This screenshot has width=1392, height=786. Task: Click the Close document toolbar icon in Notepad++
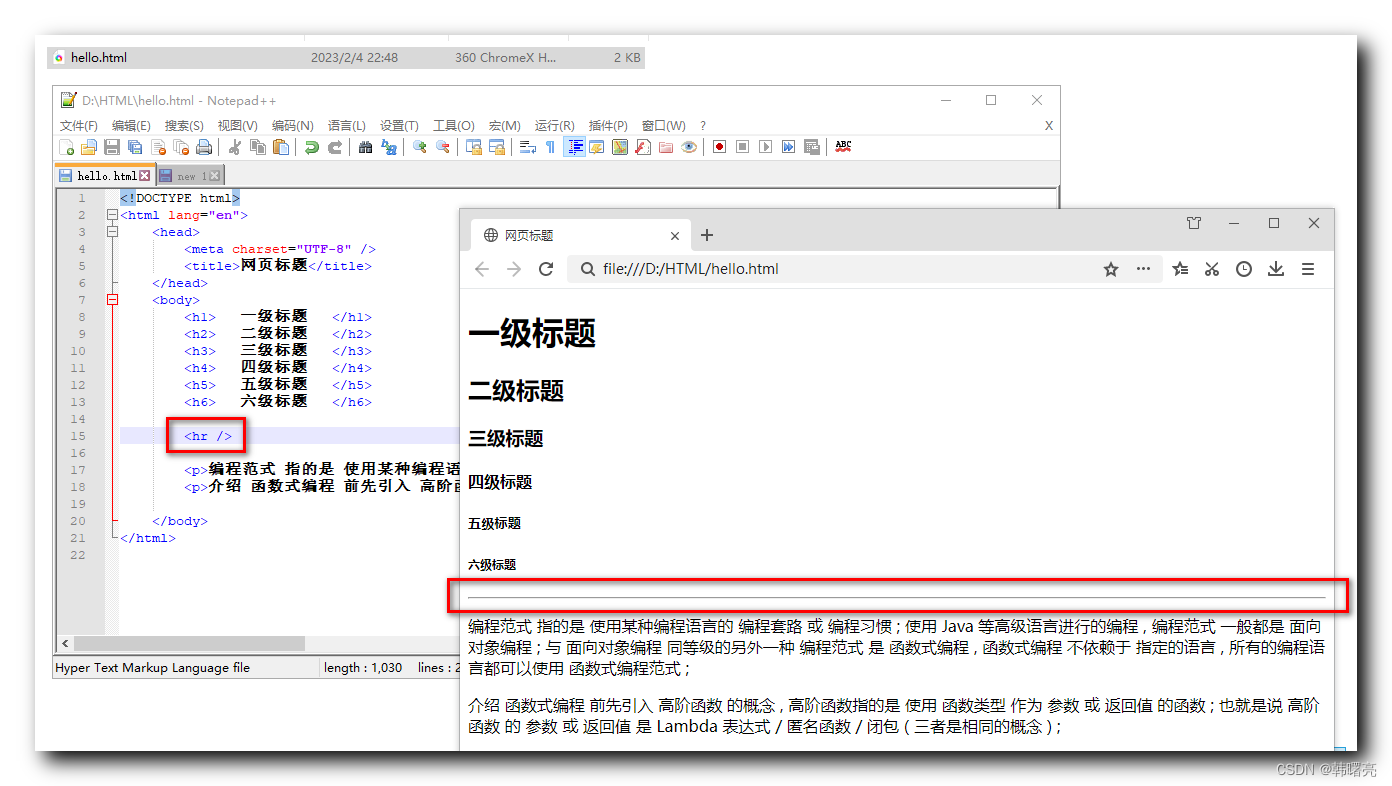(158, 147)
